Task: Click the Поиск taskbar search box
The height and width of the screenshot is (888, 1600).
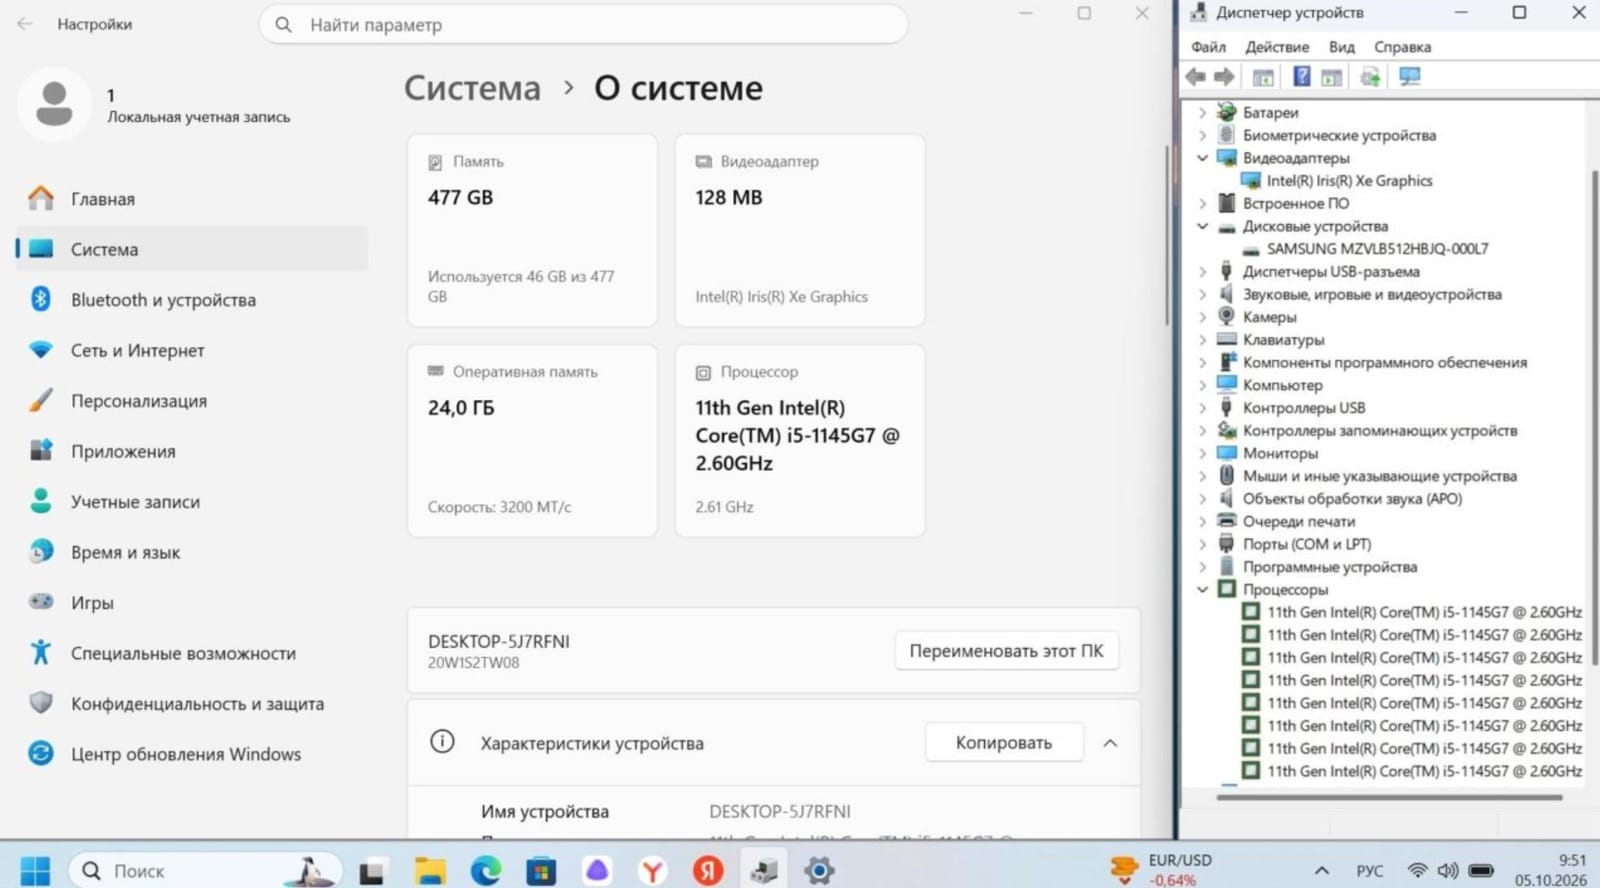Action: point(205,871)
